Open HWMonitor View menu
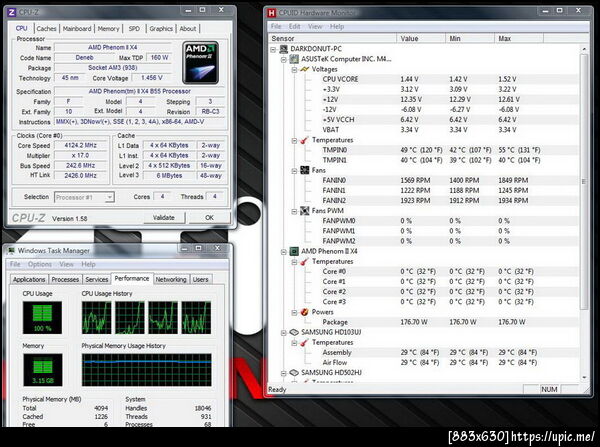The height and width of the screenshot is (447, 600). coord(315,26)
